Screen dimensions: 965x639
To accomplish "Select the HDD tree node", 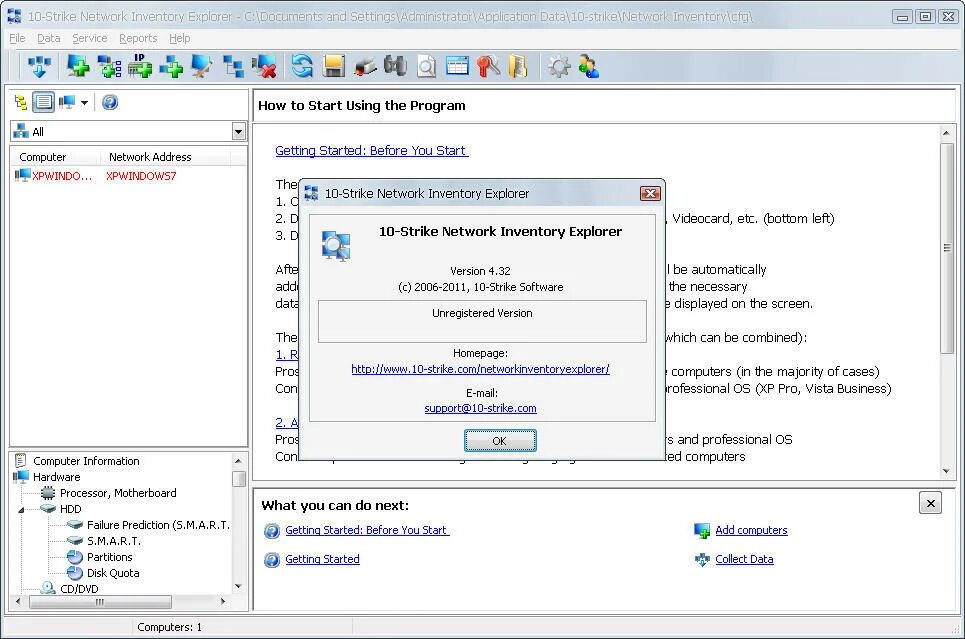I will coord(70,509).
